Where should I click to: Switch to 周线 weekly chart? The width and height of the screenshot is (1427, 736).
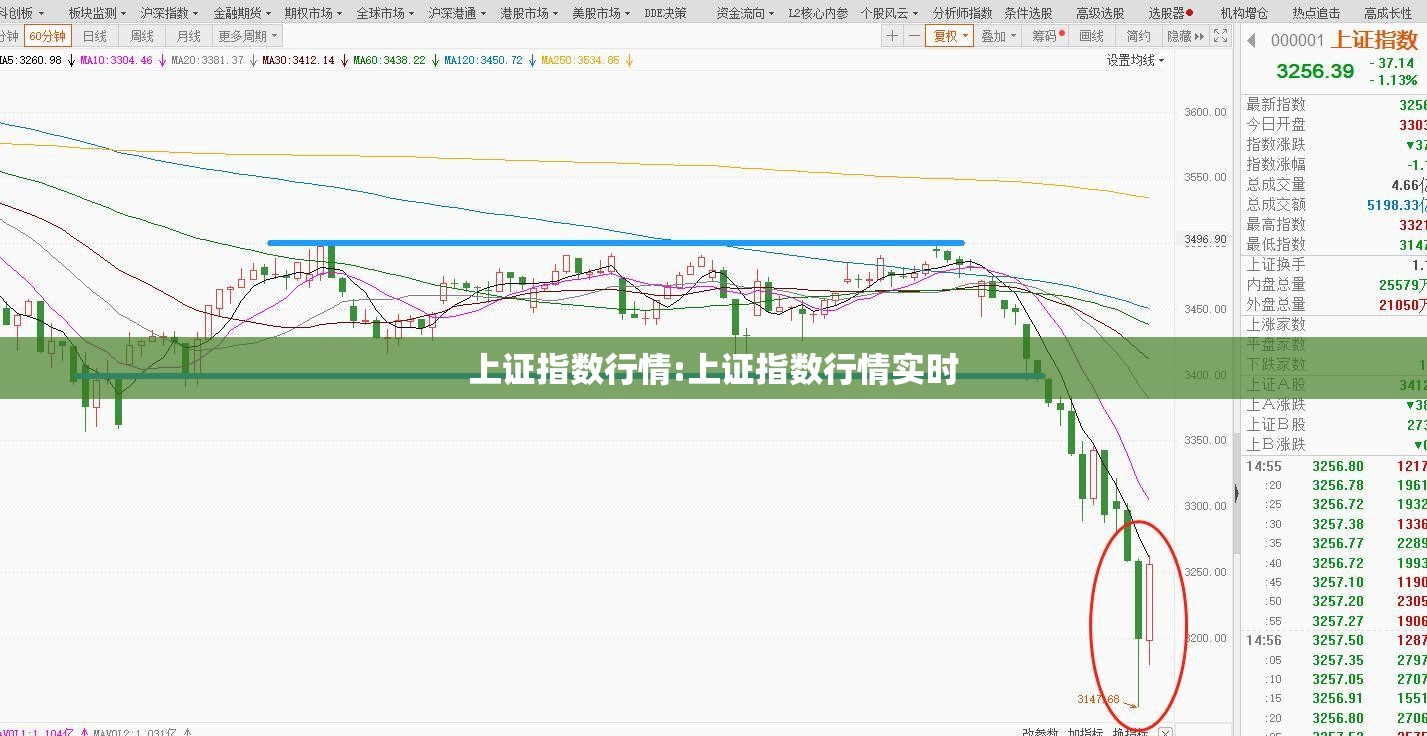click(x=142, y=36)
